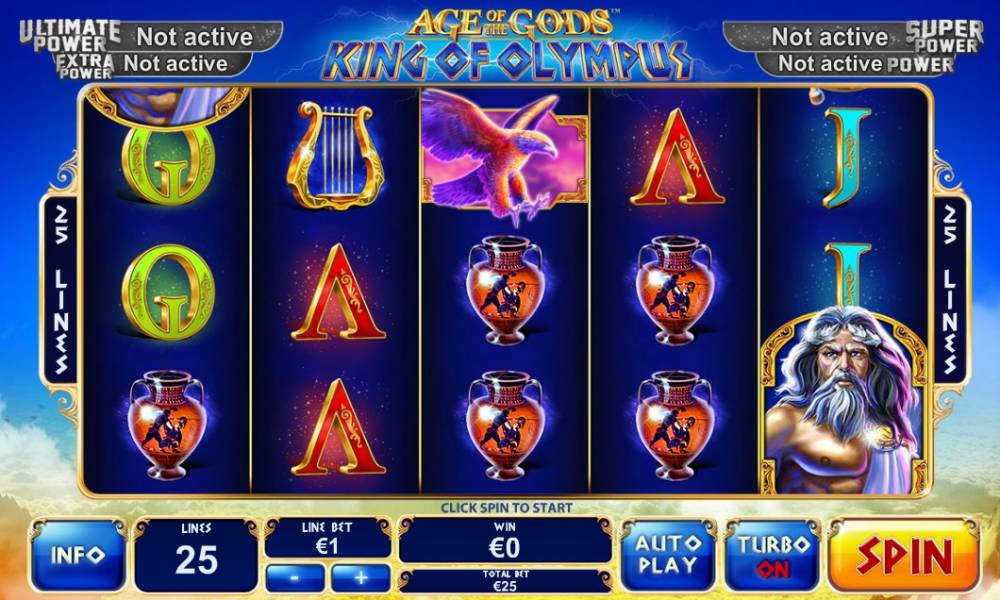
Task: Open the Info paytable
Action: click(x=78, y=554)
